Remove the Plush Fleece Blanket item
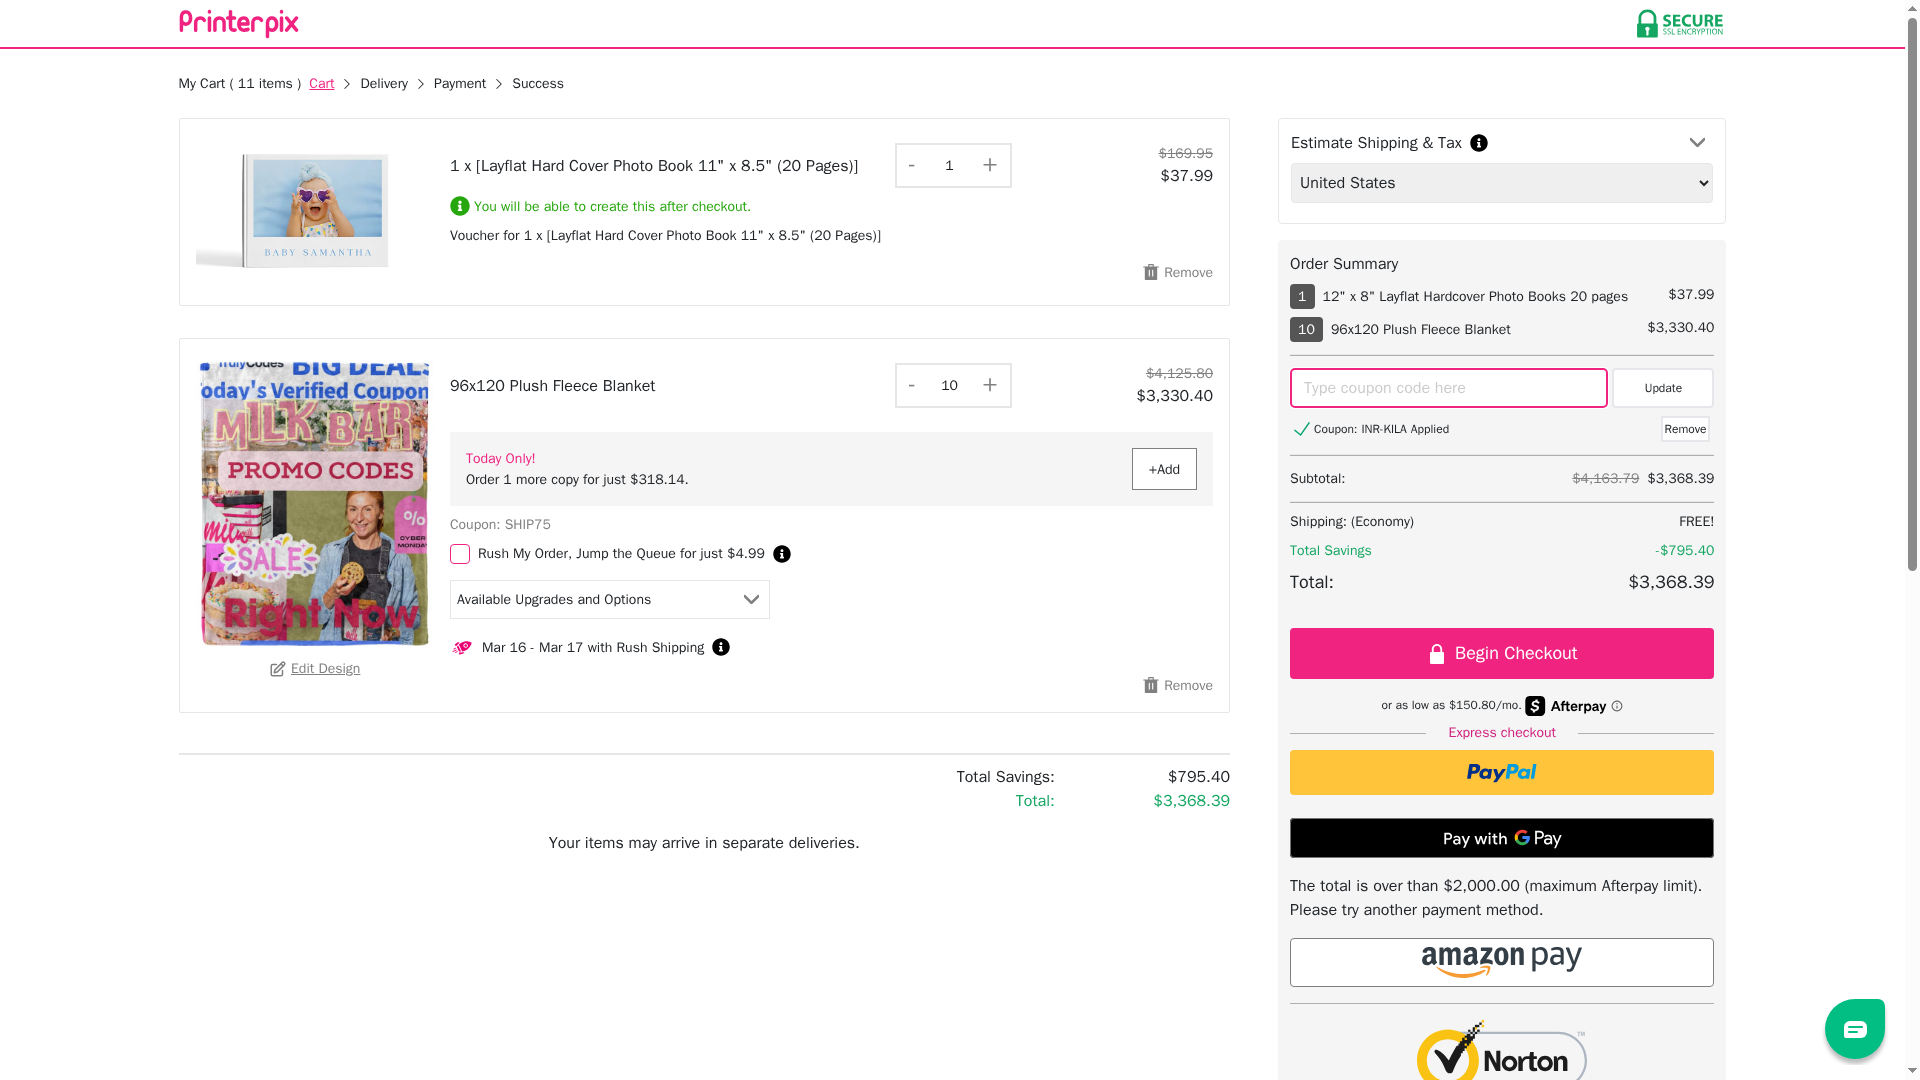Screen dimensions: 1920x1080 click(x=1177, y=685)
